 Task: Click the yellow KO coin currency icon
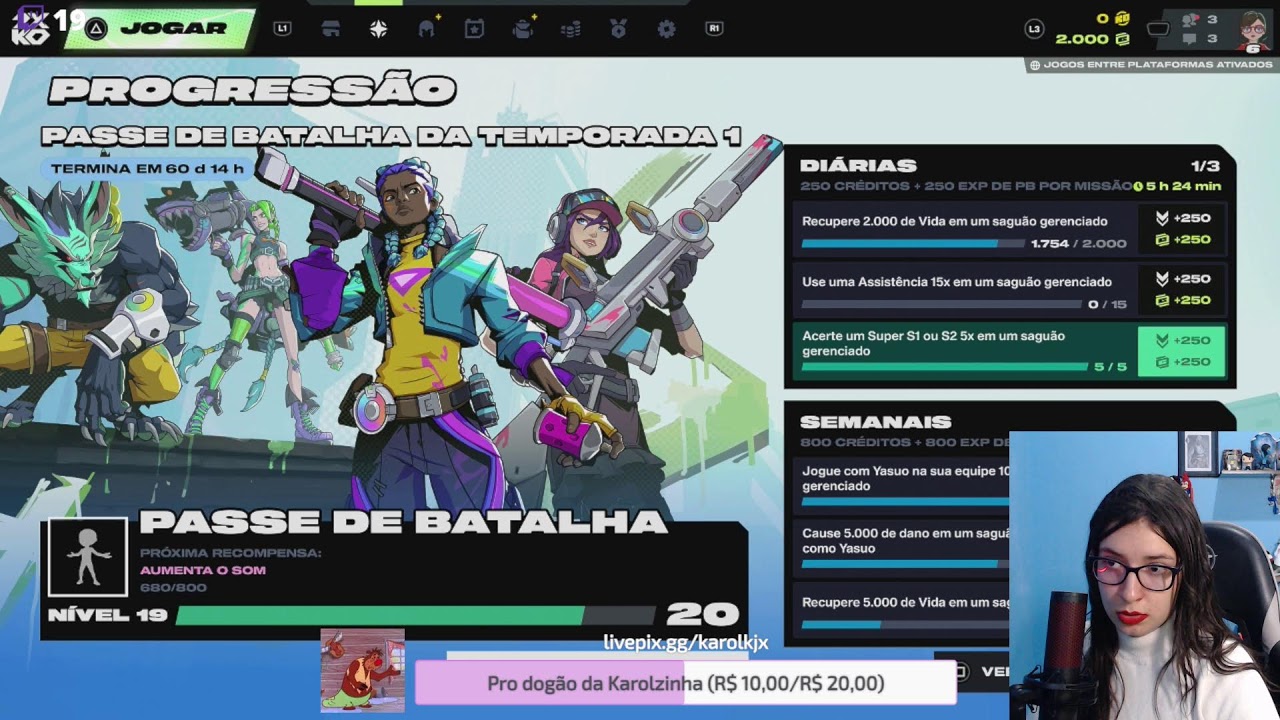click(1122, 18)
